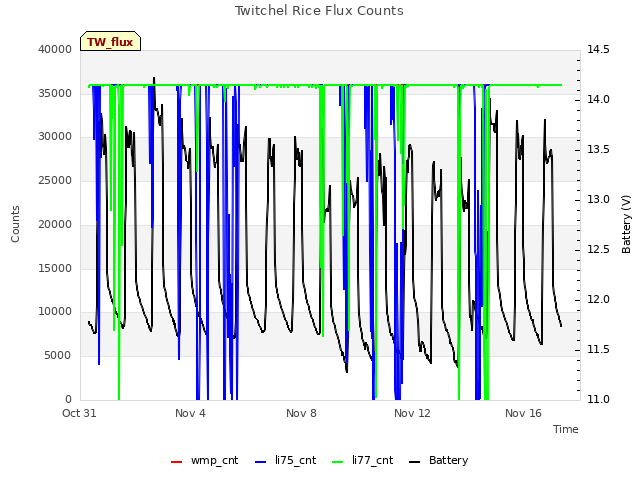Viewport: 640px width, 480px height.
Task: Click the 20000 counts axis value
Action: (x=55, y=224)
